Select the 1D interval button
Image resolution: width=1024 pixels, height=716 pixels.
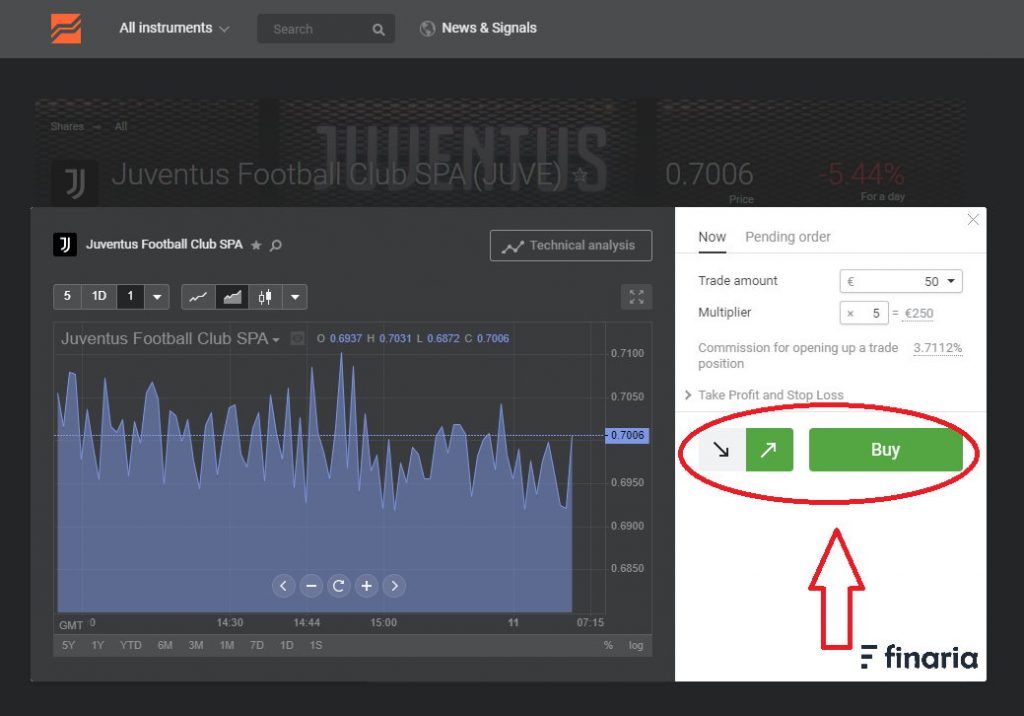[x=99, y=297]
